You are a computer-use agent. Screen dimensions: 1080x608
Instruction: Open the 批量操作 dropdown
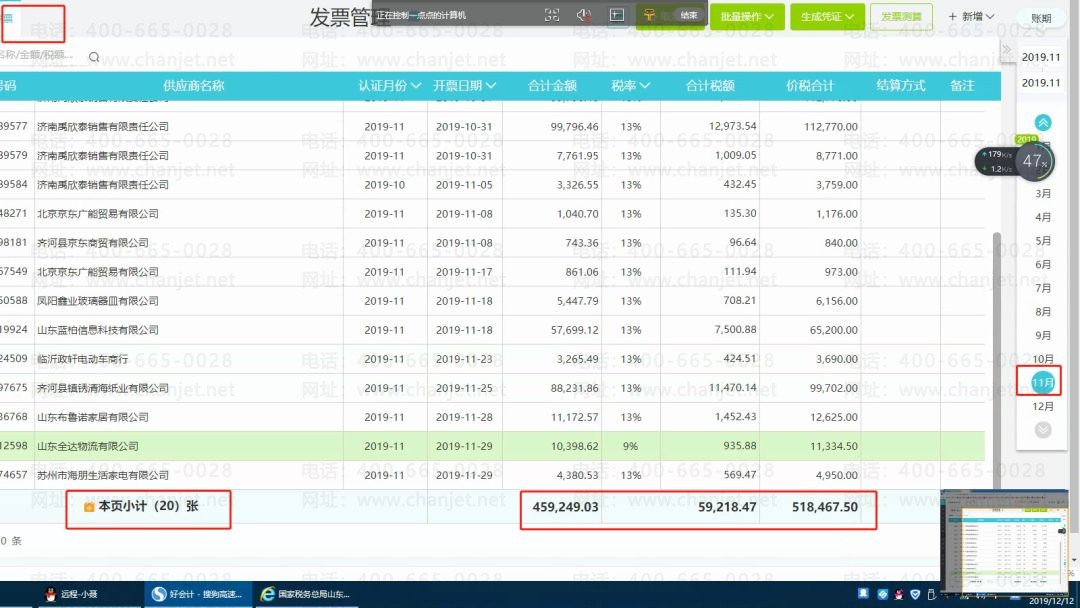tap(746, 17)
